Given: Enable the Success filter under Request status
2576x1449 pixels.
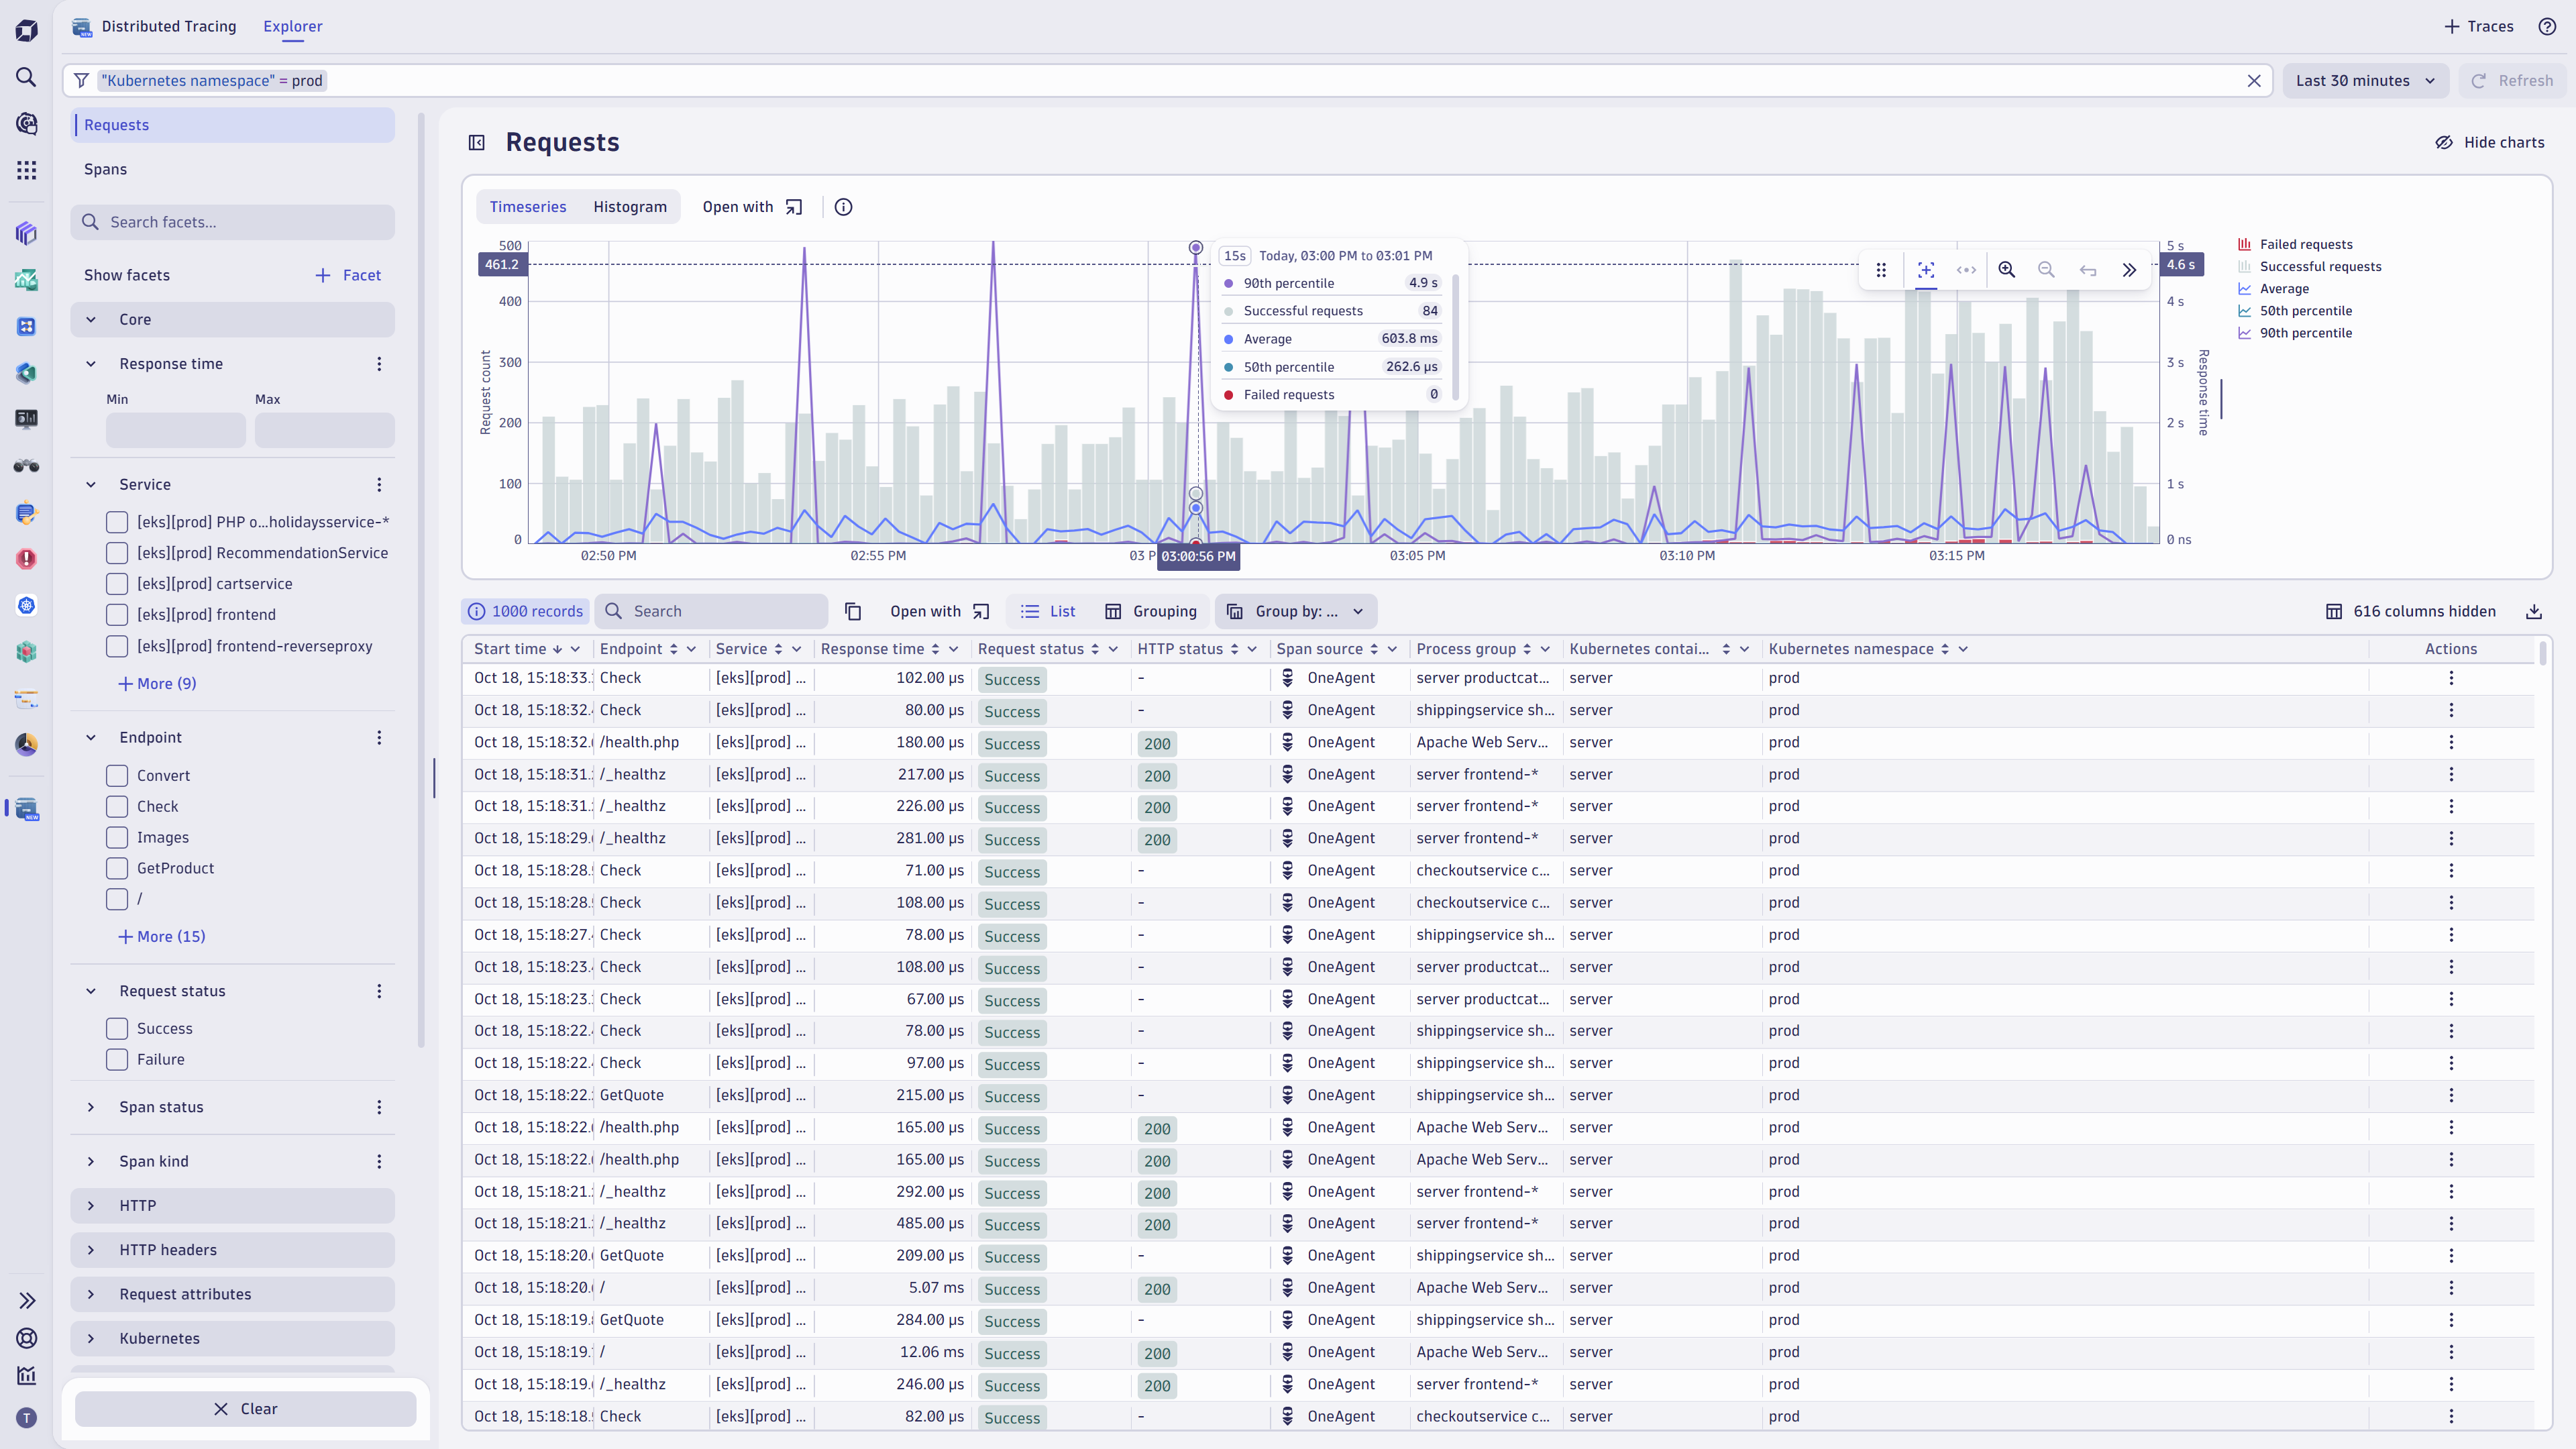Looking at the screenshot, I should (x=116, y=1028).
